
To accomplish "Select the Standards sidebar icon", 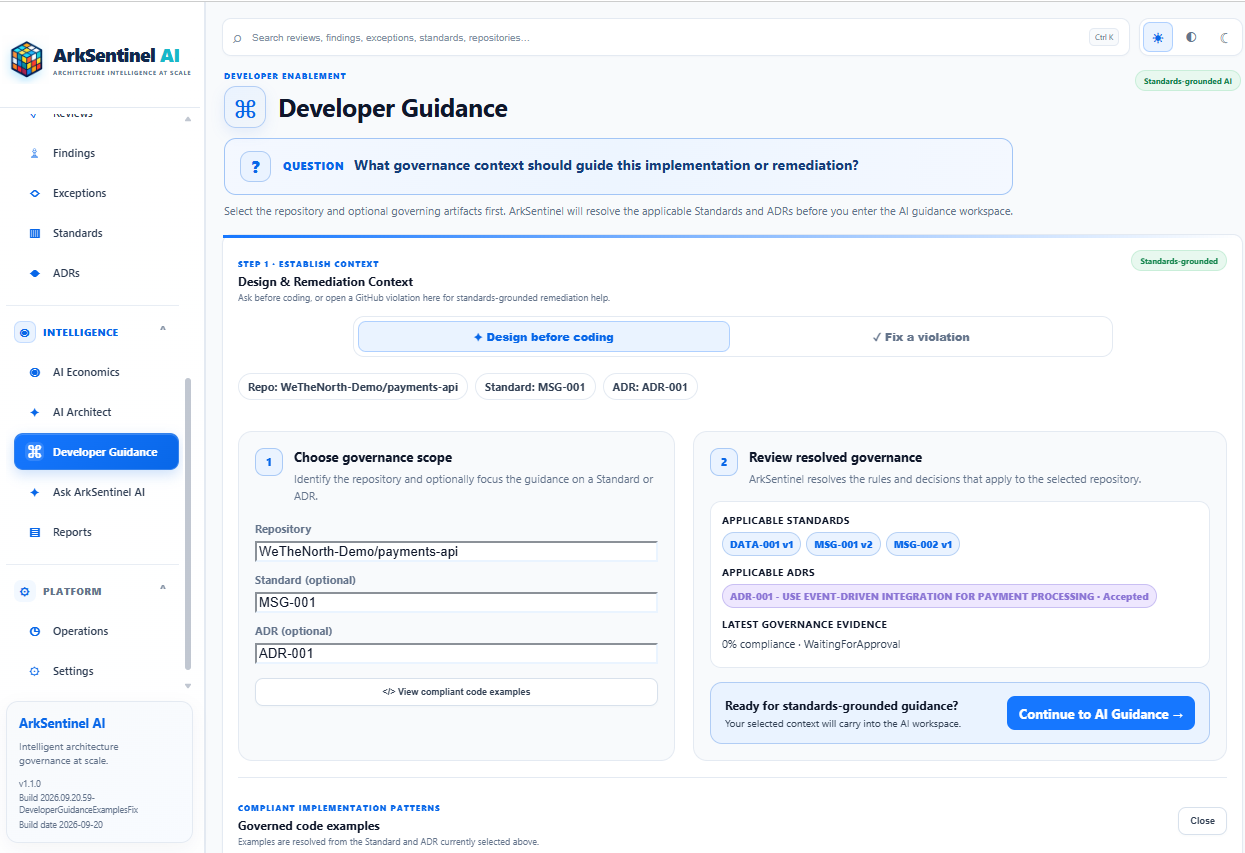I will tap(34, 233).
